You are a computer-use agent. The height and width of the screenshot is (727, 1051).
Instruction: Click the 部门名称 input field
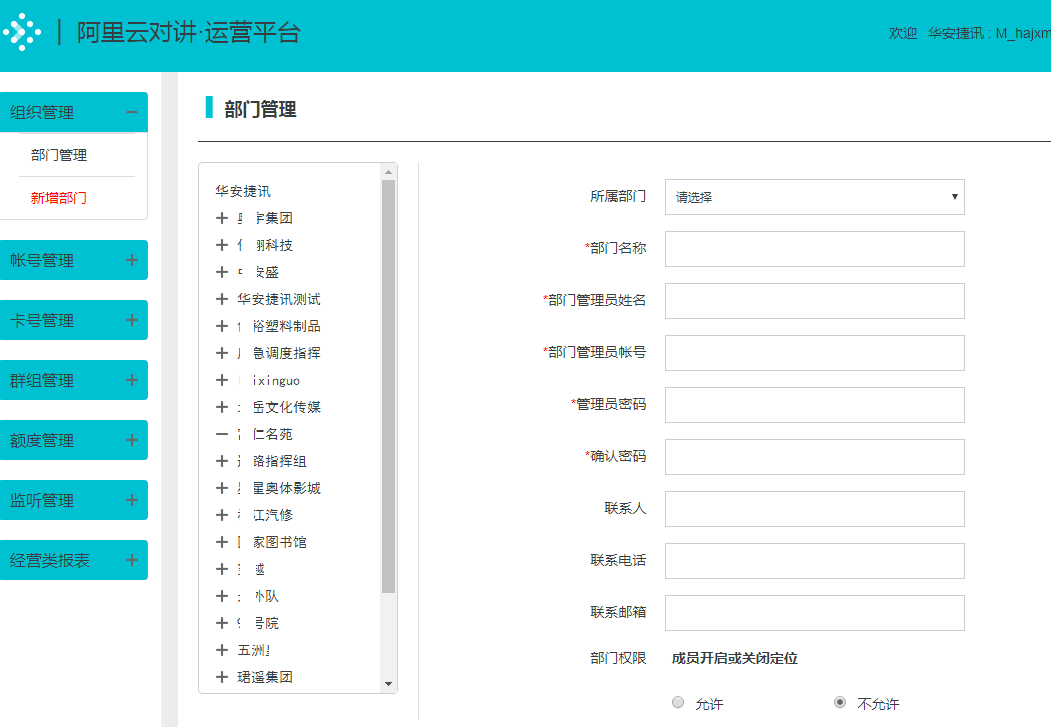pos(814,249)
